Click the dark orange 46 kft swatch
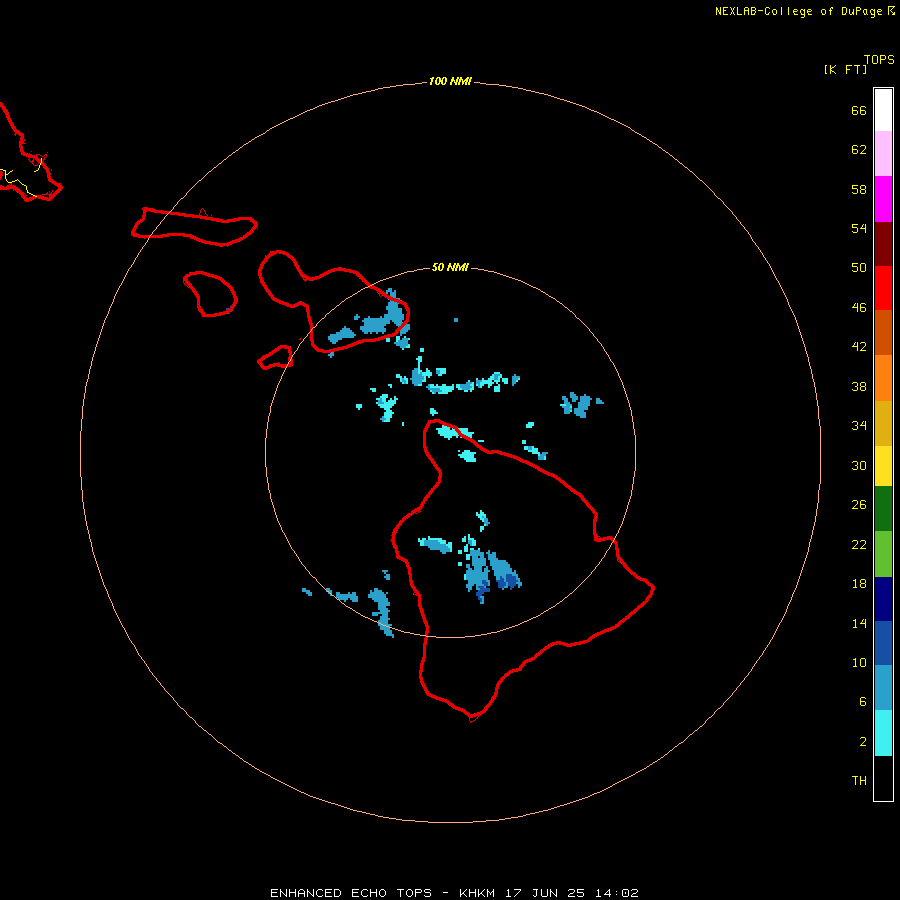Image resolution: width=900 pixels, height=900 pixels. [x=883, y=332]
